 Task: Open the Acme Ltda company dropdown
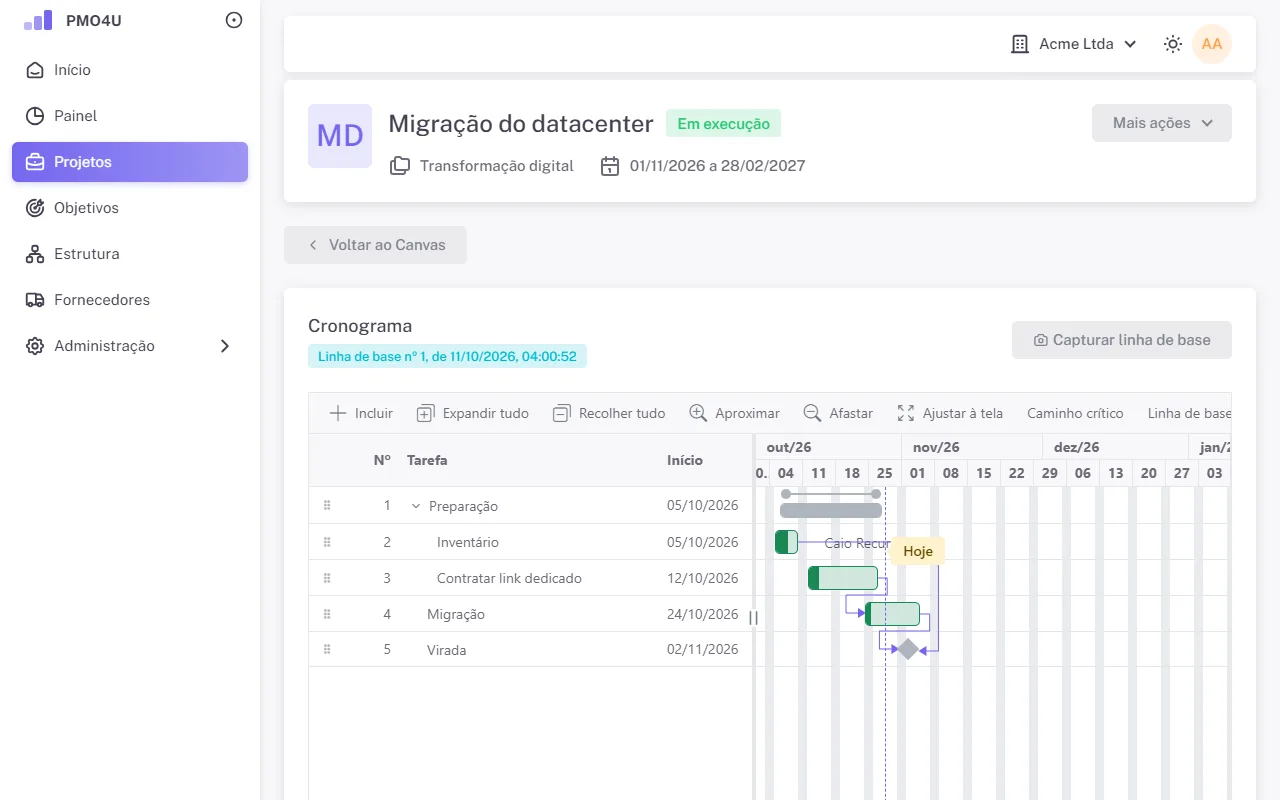1074,44
